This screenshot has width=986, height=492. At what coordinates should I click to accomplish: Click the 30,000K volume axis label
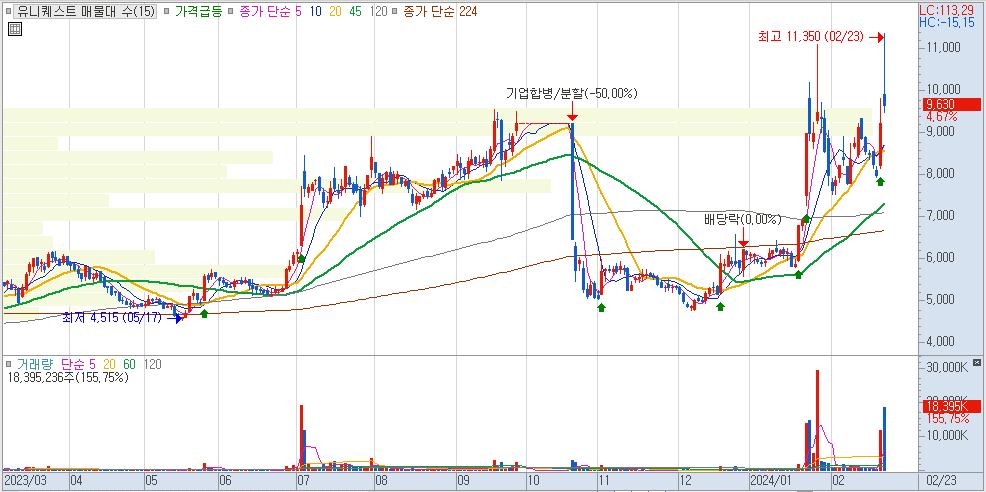coord(946,367)
